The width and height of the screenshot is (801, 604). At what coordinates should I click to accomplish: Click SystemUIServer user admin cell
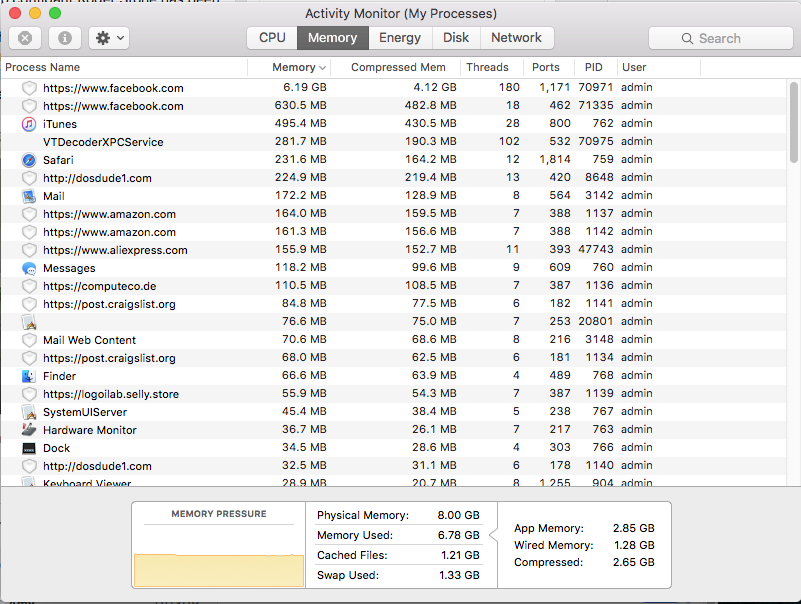point(637,411)
